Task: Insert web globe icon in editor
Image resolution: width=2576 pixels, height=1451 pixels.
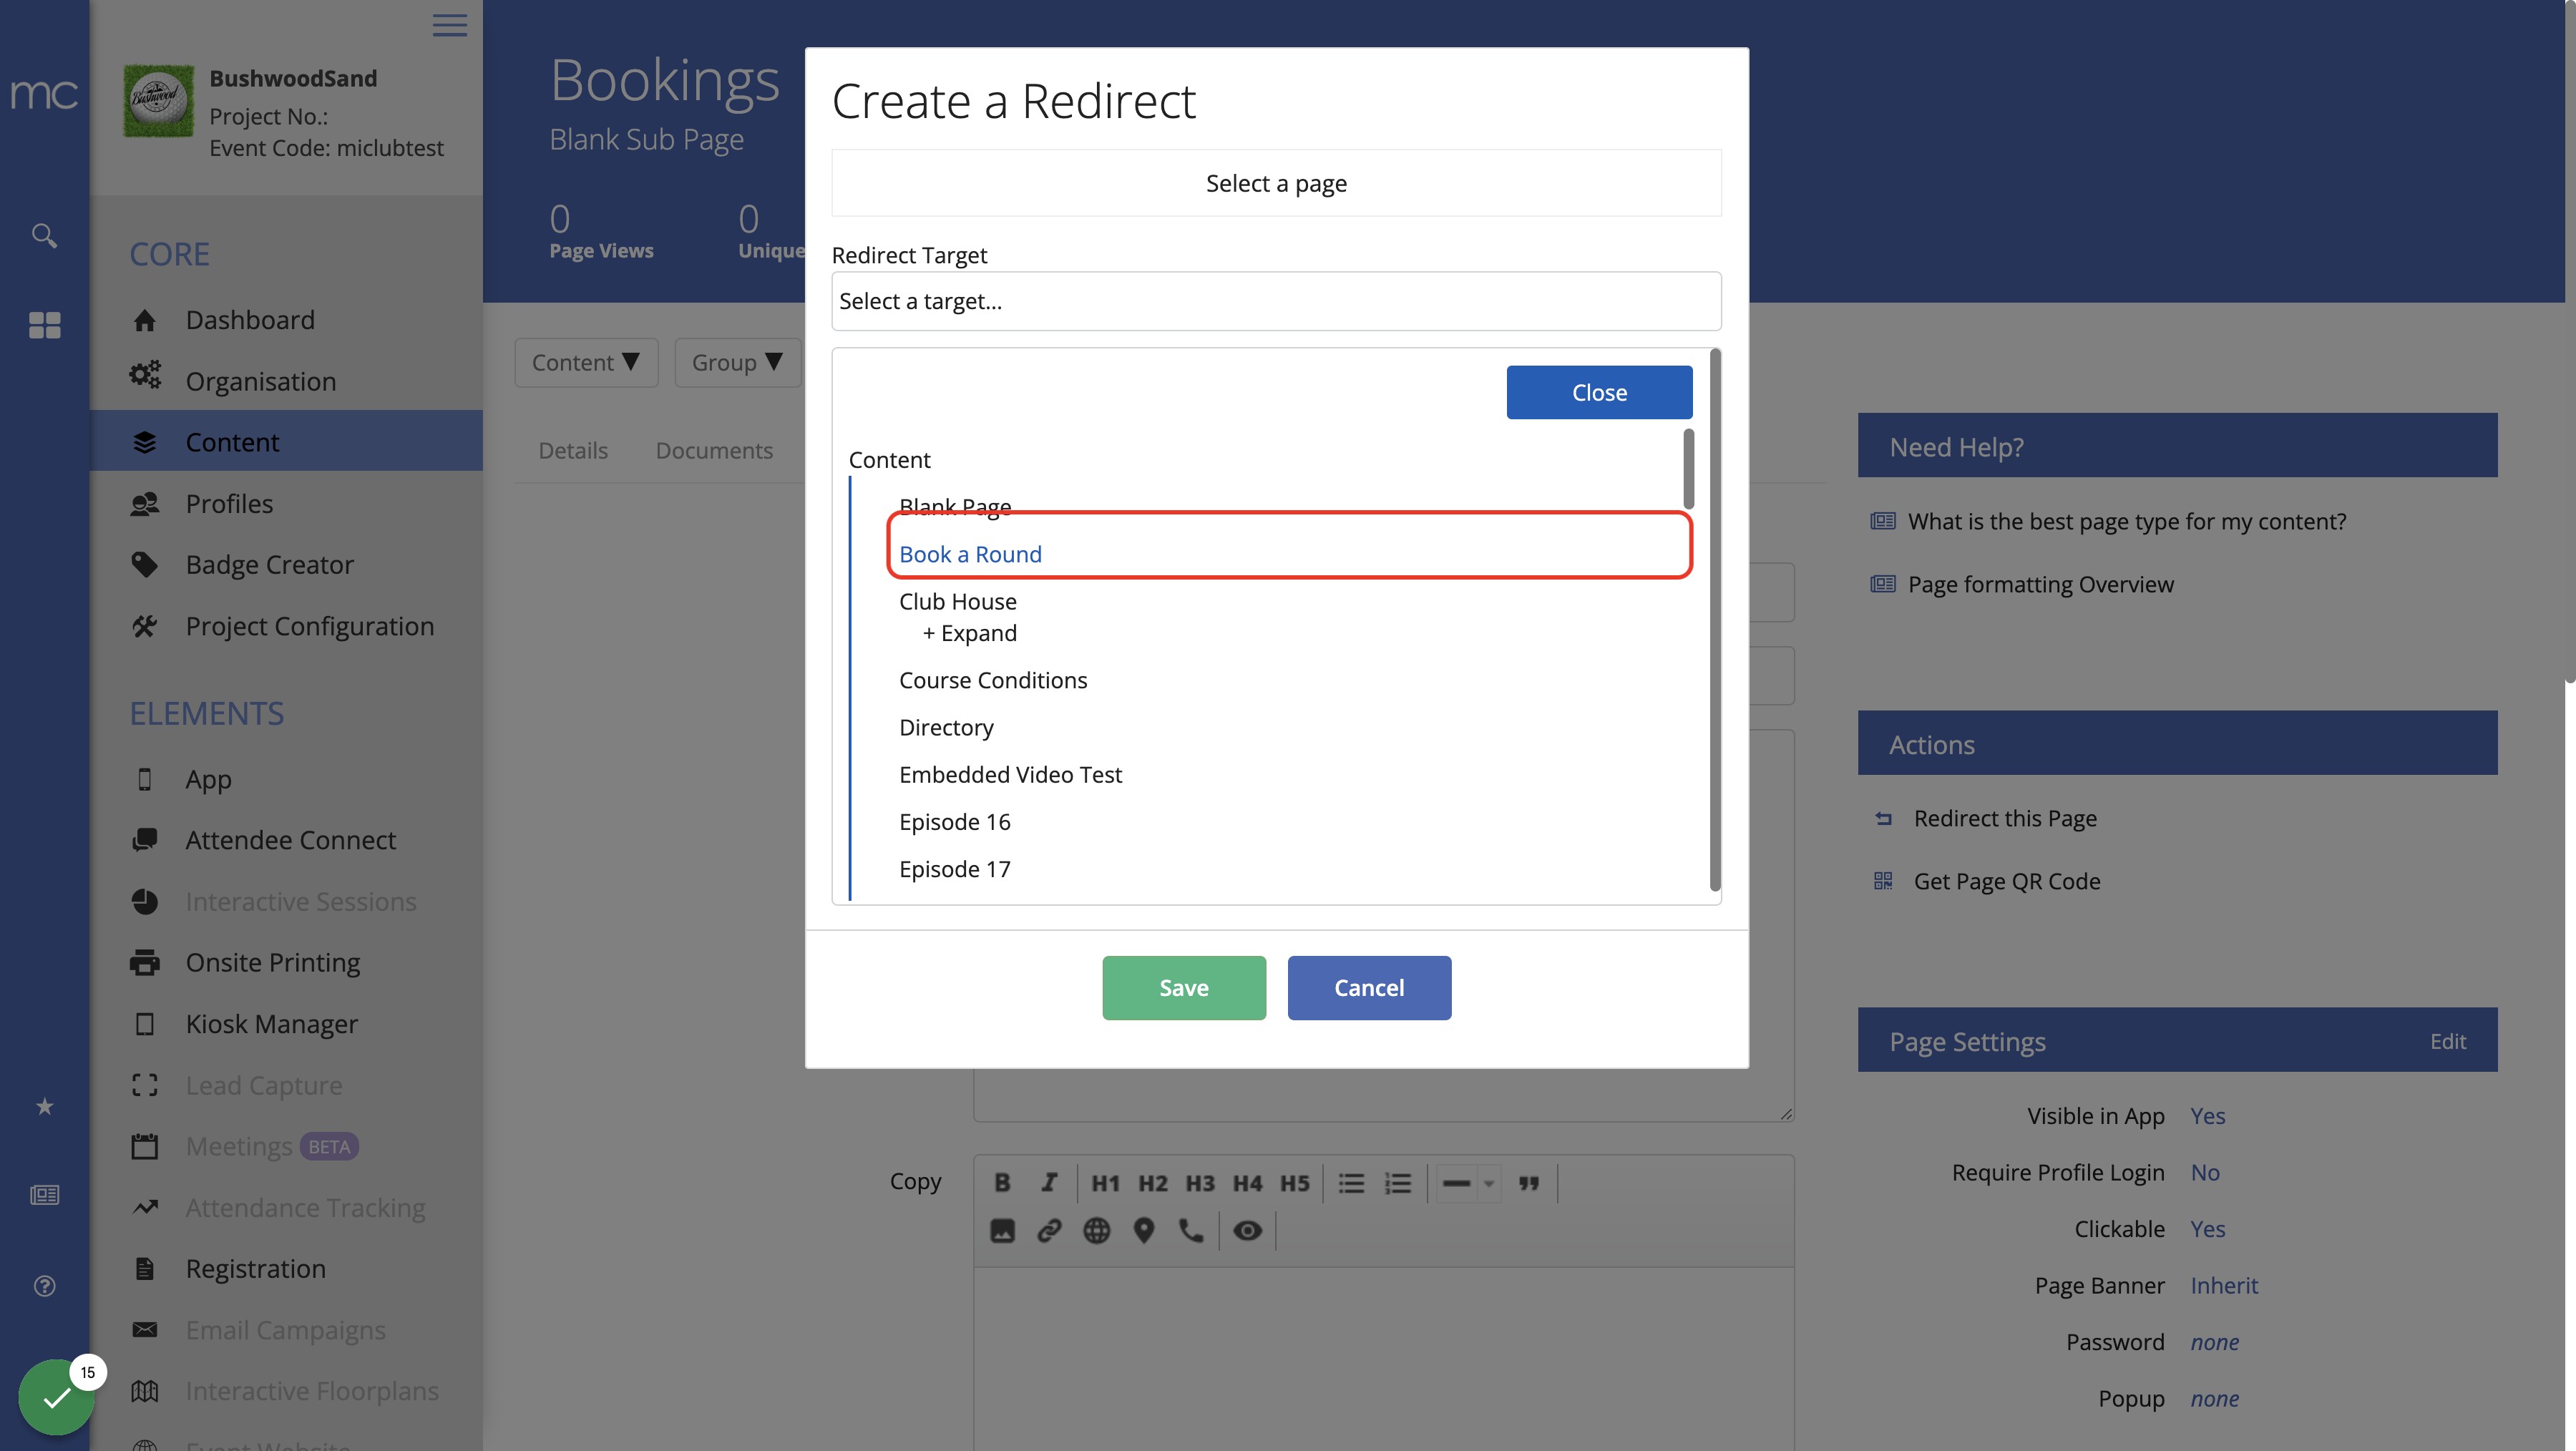Action: coord(1097,1231)
